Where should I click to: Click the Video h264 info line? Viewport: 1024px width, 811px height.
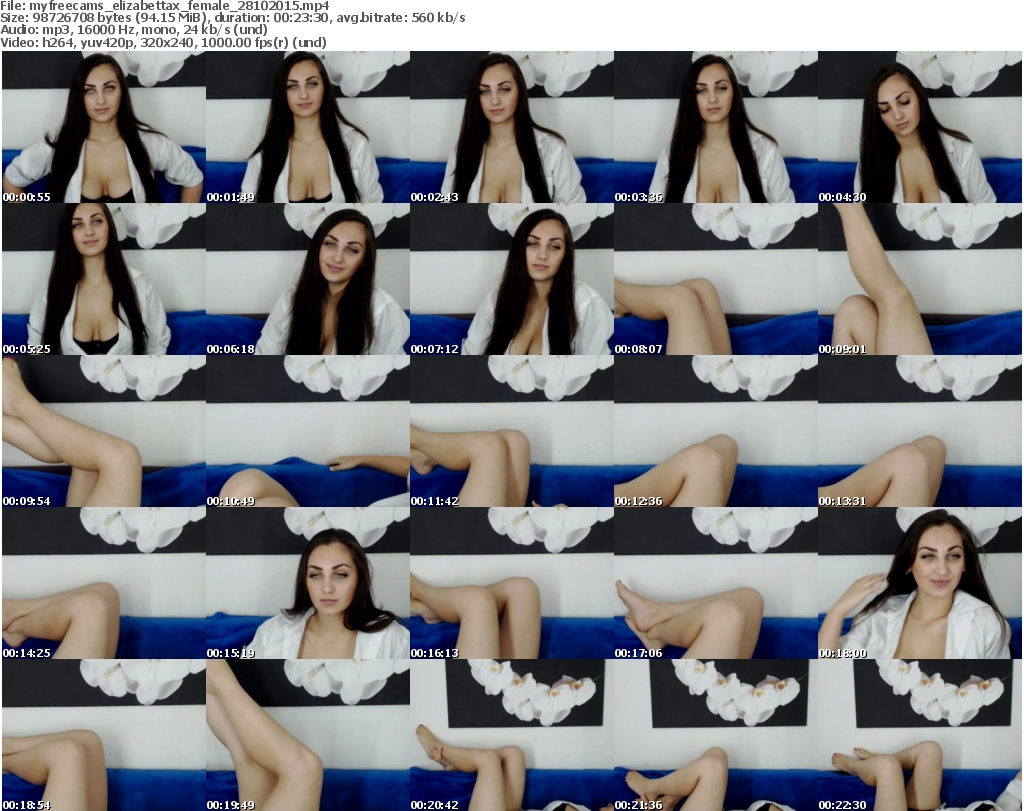tap(163, 42)
